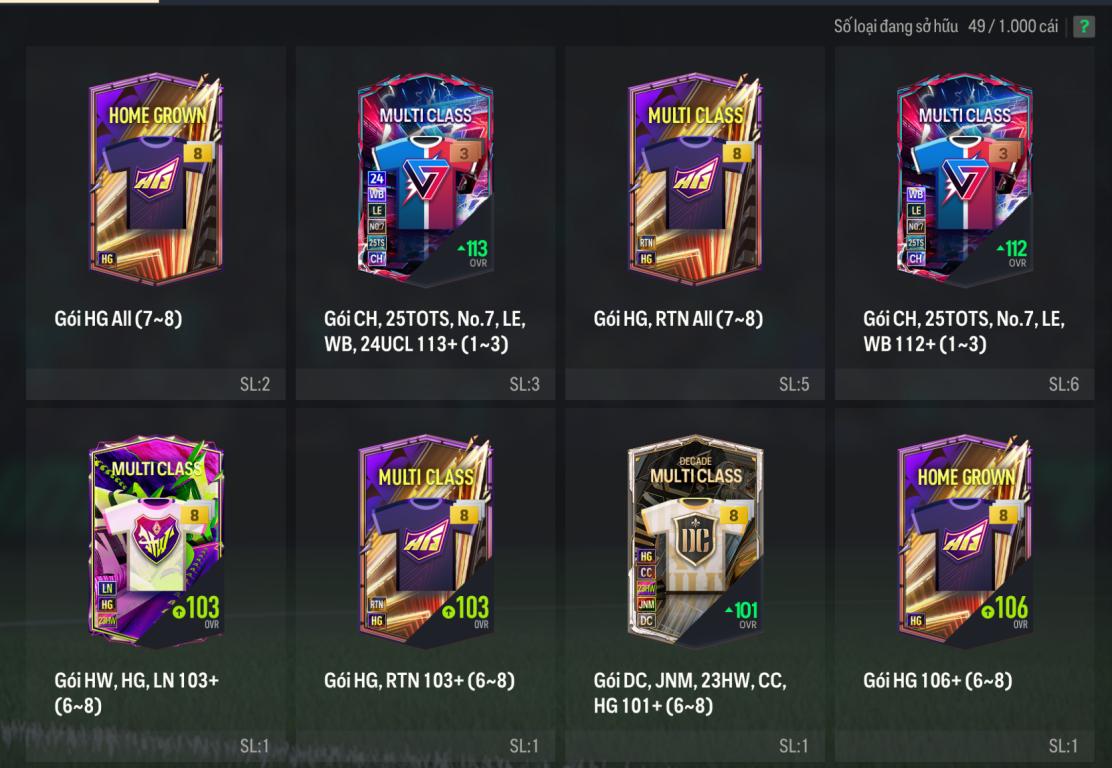
Task: Select the Decade Multi Class DC pack
Action: click(x=695, y=540)
